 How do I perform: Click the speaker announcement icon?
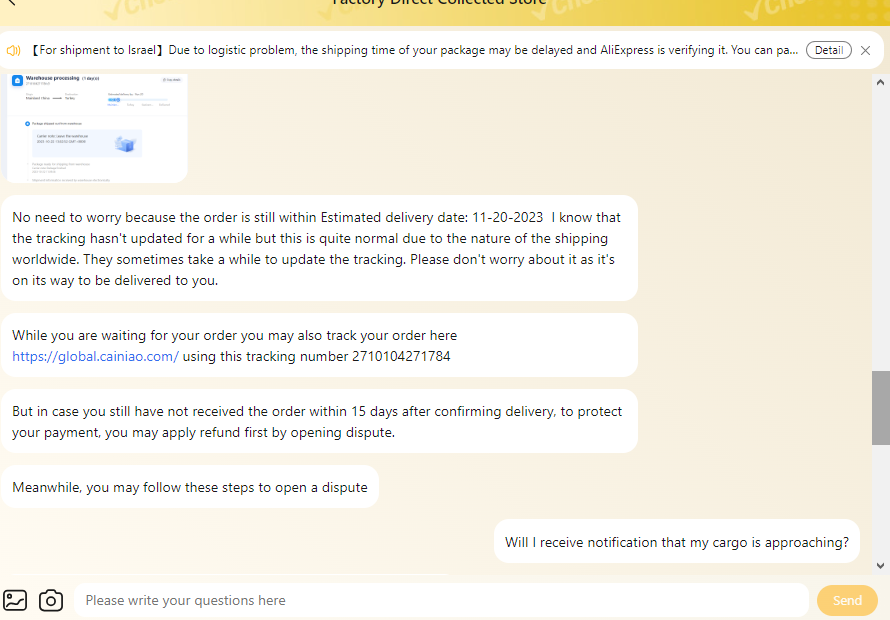click(14, 51)
